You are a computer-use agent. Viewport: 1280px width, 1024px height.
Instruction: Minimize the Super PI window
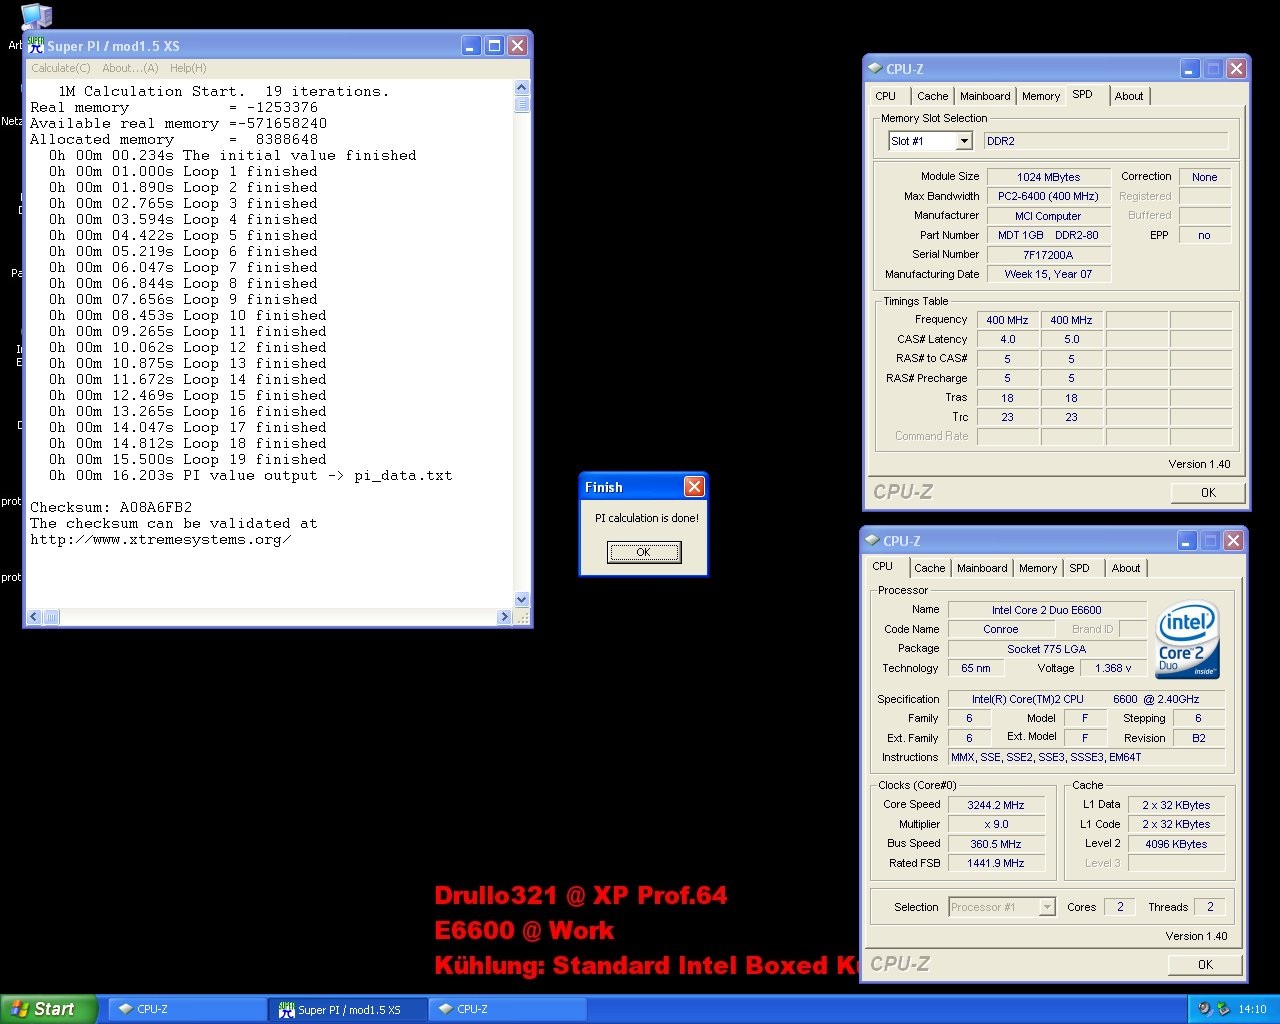tap(472, 46)
